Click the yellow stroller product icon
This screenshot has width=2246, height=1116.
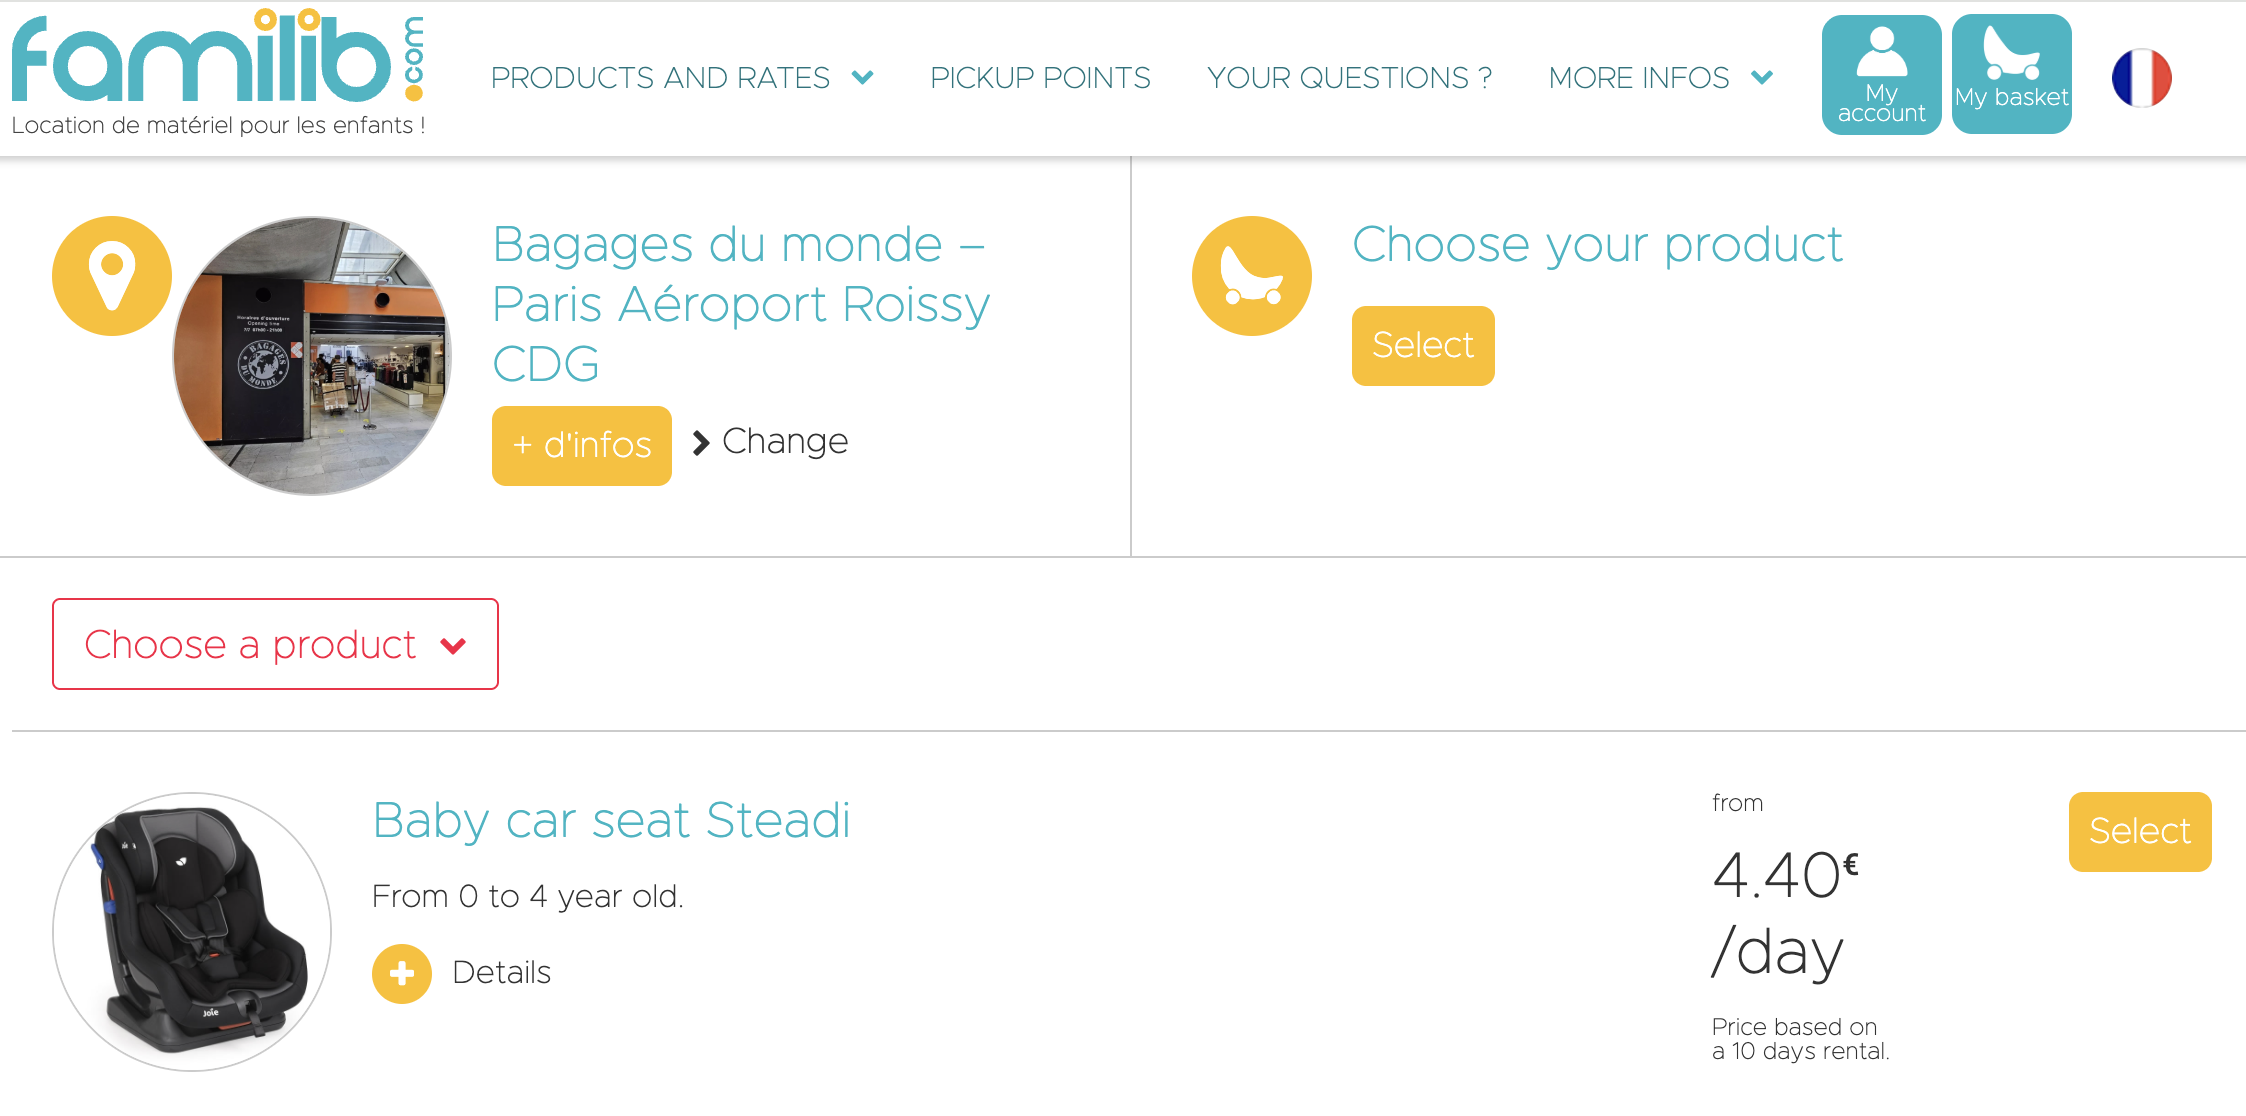pyautogui.click(x=1251, y=276)
